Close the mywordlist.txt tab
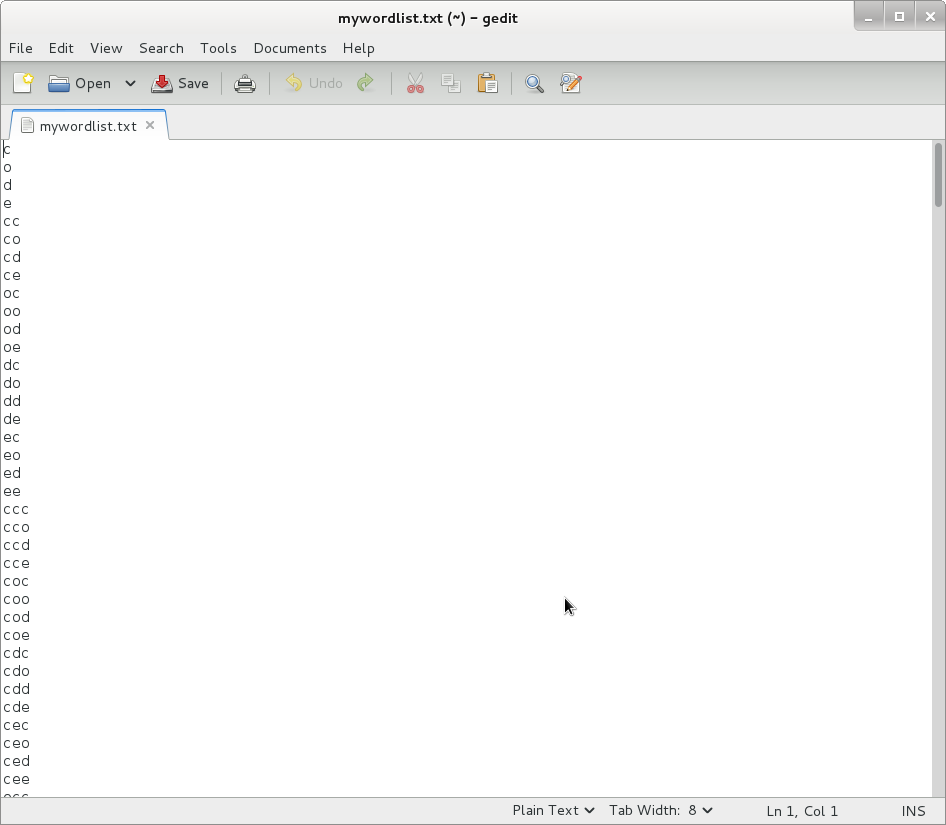The image size is (946, 825). coord(150,125)
